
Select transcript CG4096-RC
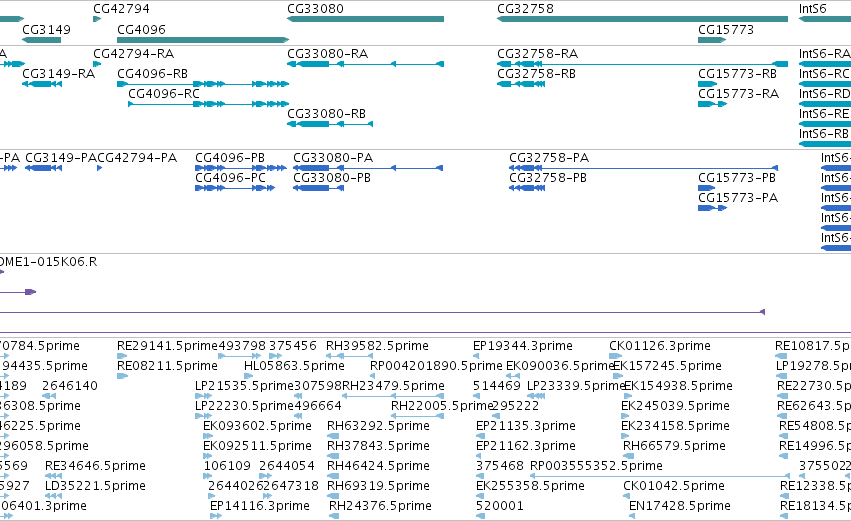tap(164, 94)
